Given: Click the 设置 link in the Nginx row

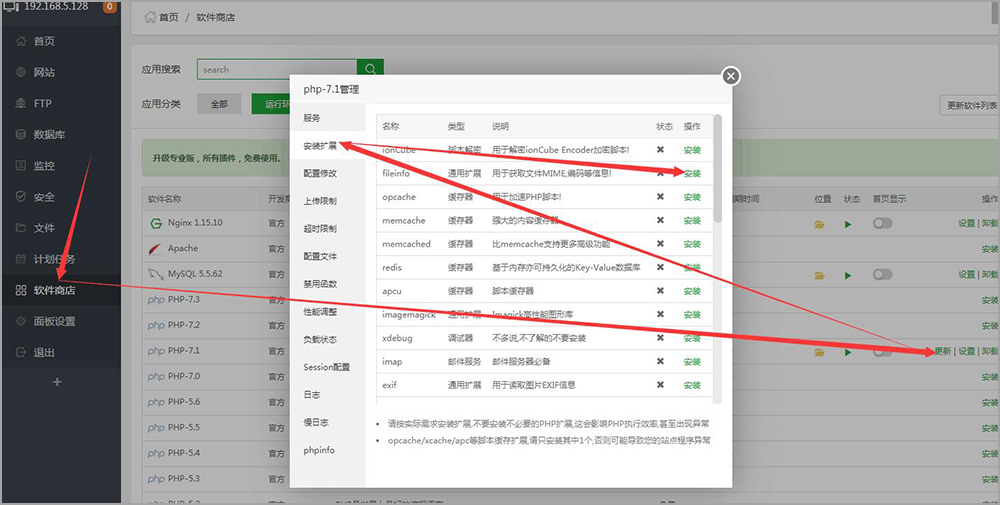Looking at the screenshot, I should coord(967,223).
